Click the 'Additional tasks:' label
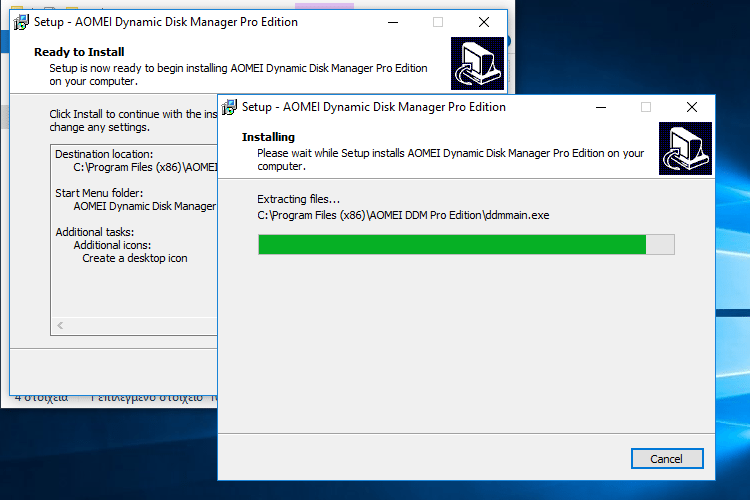The width and height of the screenshot is (750, 500). click(x=95, y=232)
